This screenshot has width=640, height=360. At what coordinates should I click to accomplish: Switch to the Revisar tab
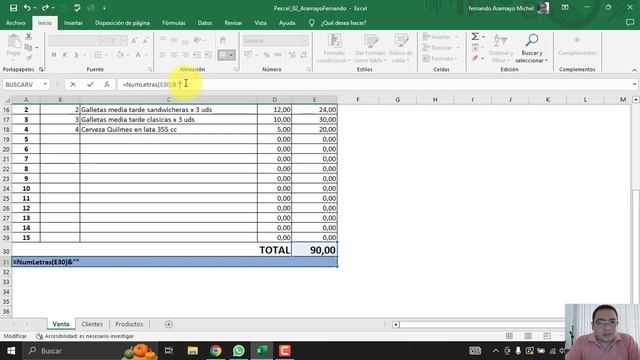pos(233,23)
